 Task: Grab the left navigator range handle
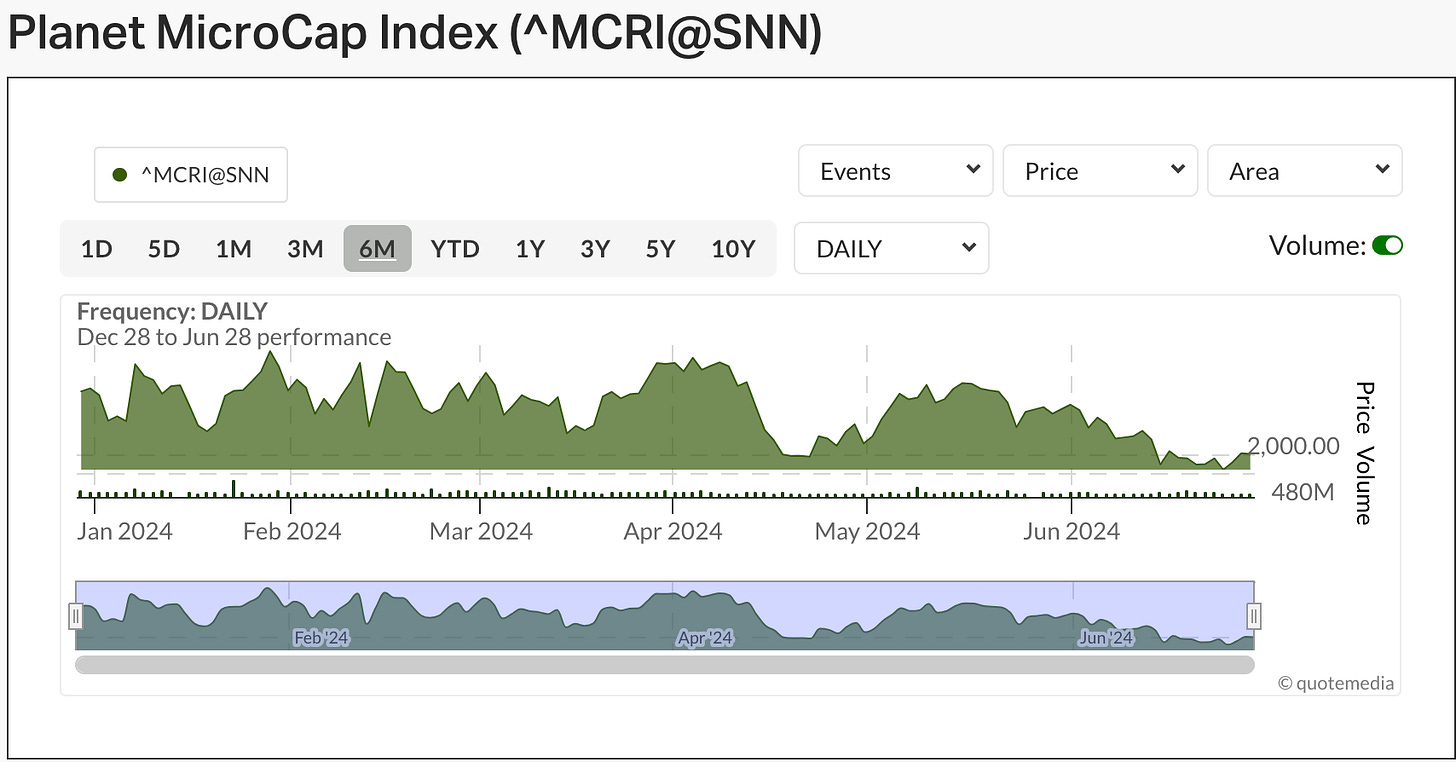click(x=75, y=616)
